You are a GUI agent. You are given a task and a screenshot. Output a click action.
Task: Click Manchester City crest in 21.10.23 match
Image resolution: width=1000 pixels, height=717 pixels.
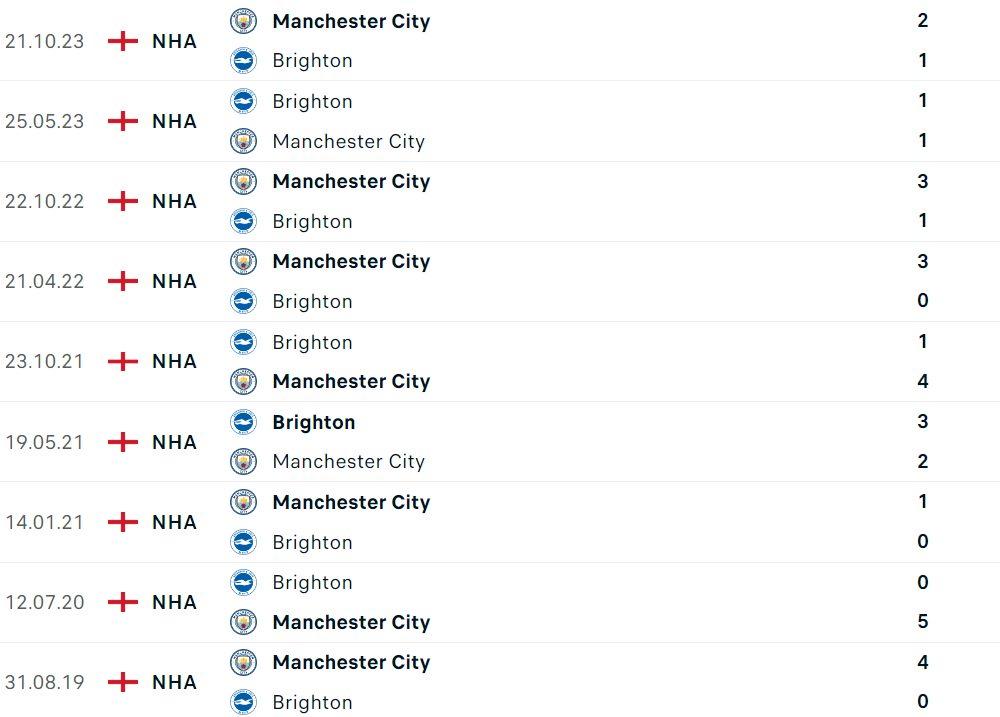[x=243, y=21]
